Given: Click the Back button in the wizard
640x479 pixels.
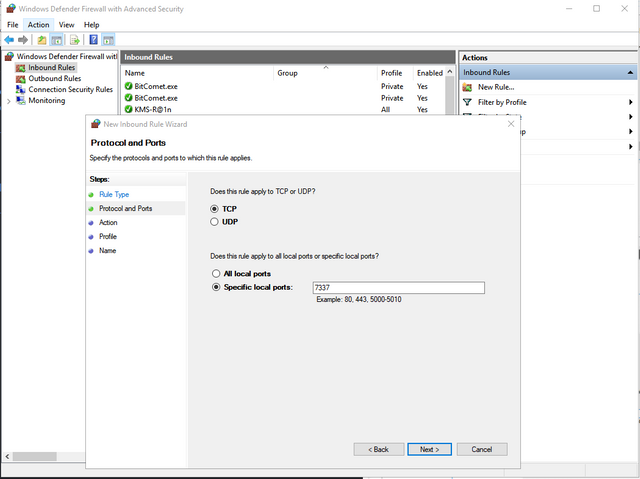Looking at the screenshot, I should point(379,449).
